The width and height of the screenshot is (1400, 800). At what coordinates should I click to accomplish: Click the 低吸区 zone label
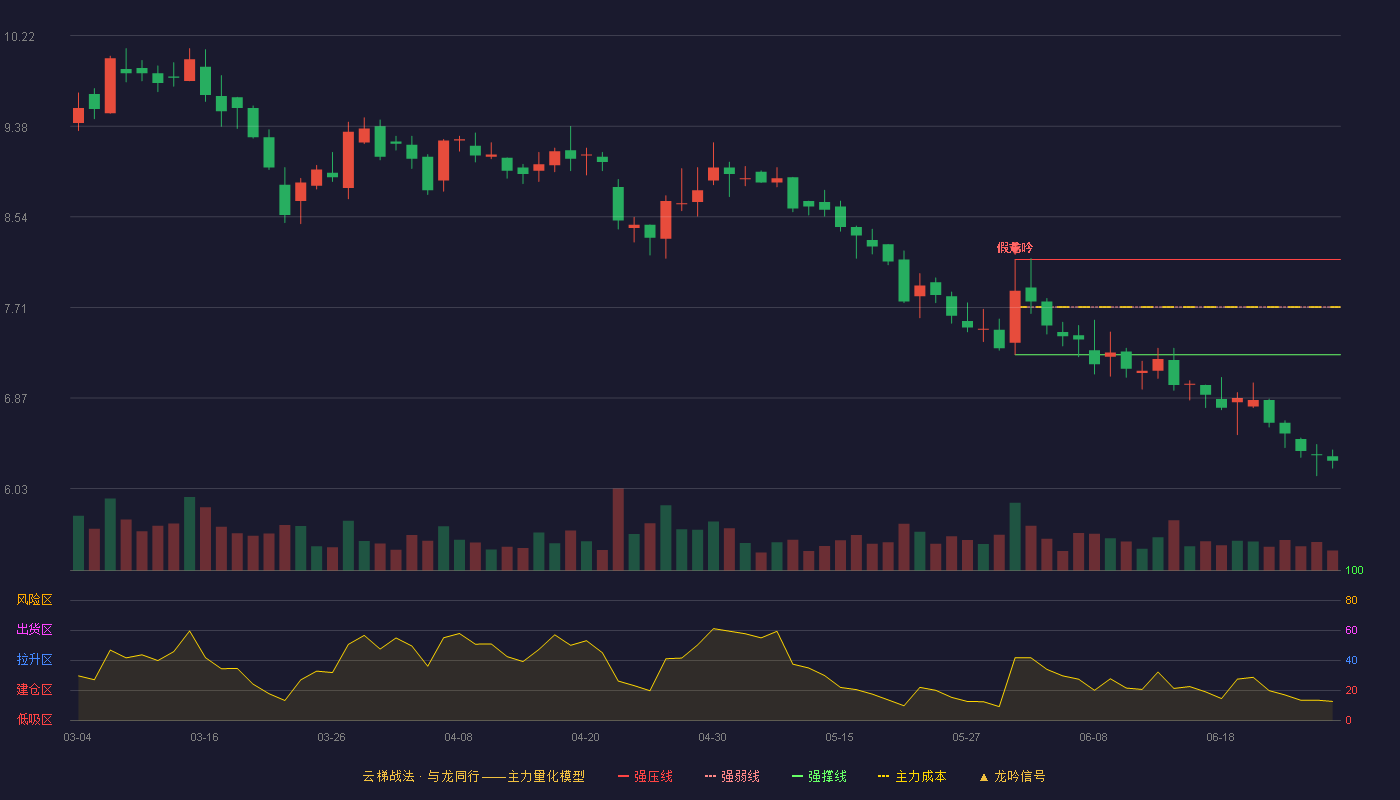[x=34, y=719]
